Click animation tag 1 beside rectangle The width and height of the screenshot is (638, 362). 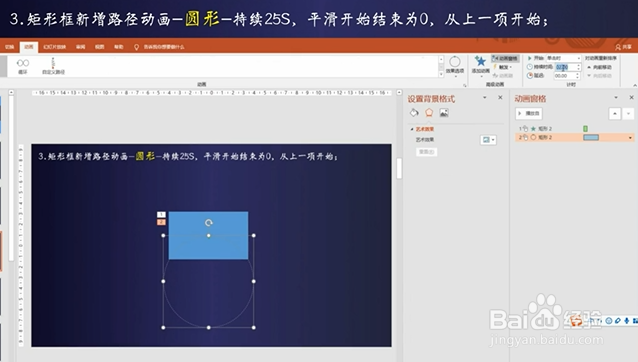pyautogui.click(x=161, y=214)
